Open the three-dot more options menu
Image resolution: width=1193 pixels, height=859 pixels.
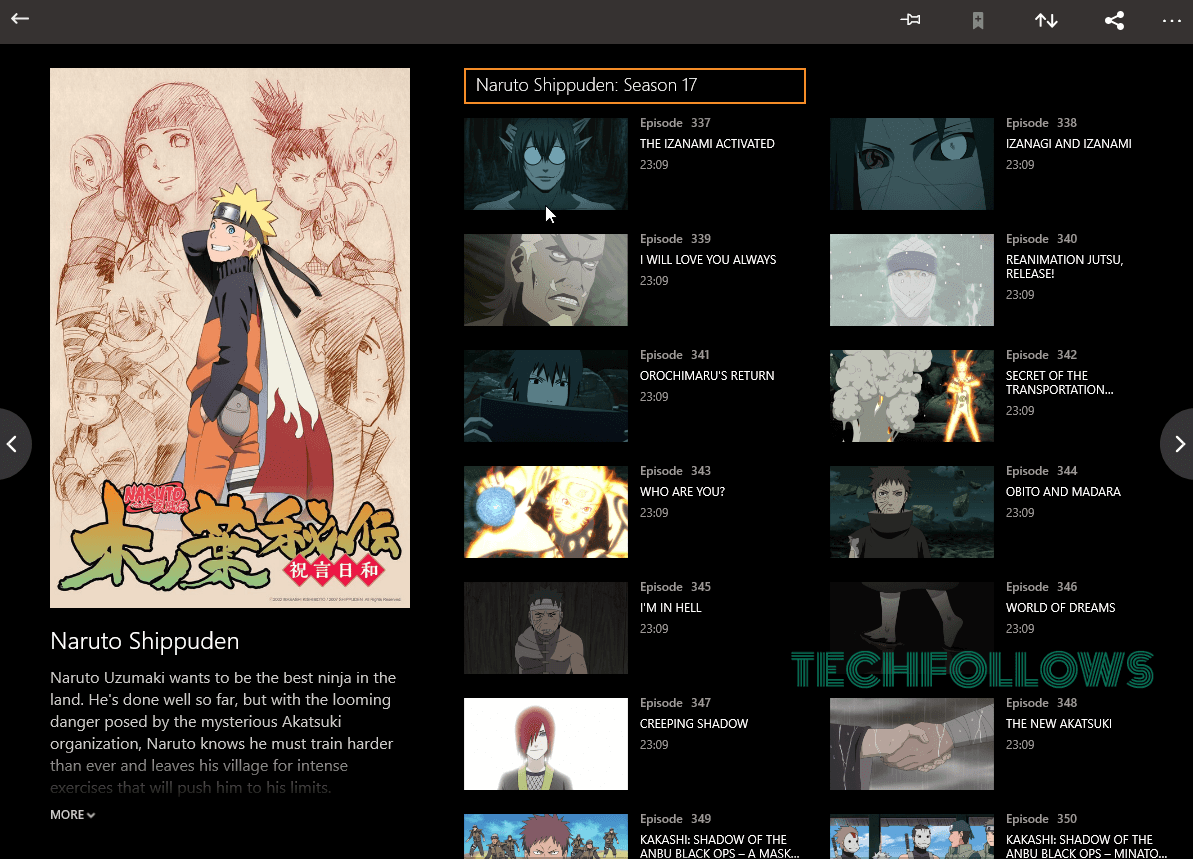(1172, 21)
